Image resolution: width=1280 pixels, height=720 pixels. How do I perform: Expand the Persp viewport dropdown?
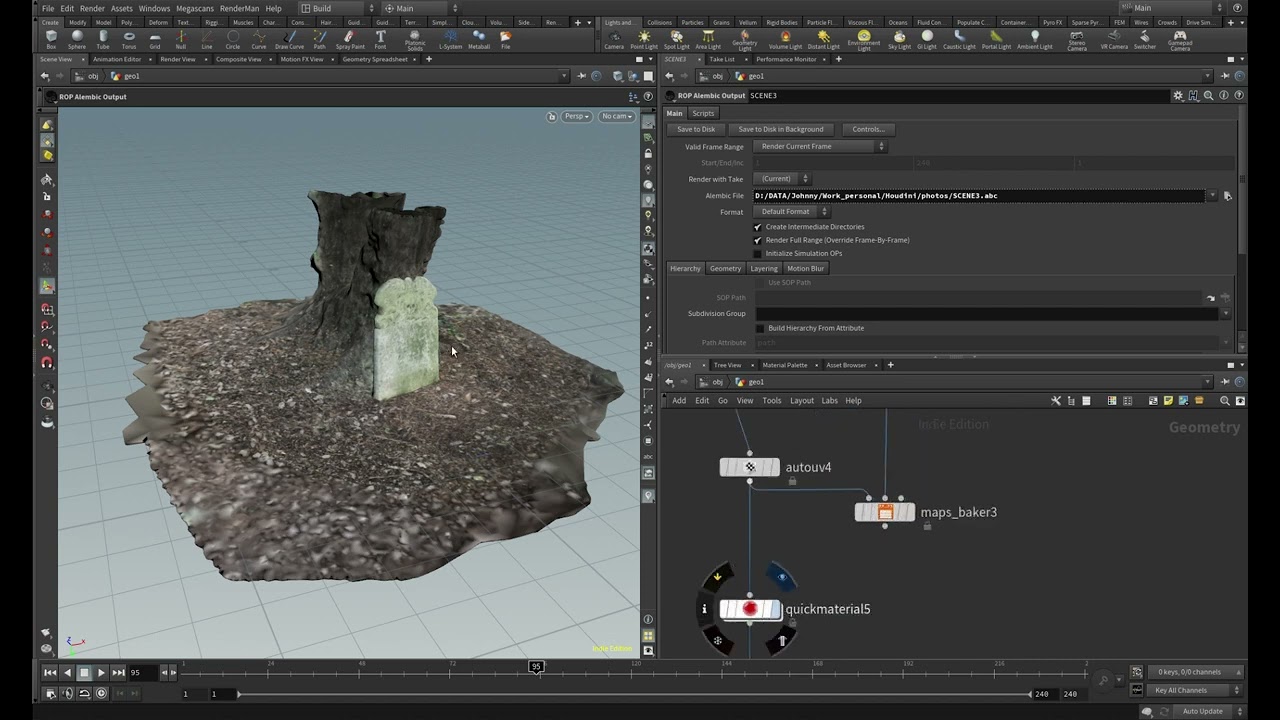pos(577,116)
